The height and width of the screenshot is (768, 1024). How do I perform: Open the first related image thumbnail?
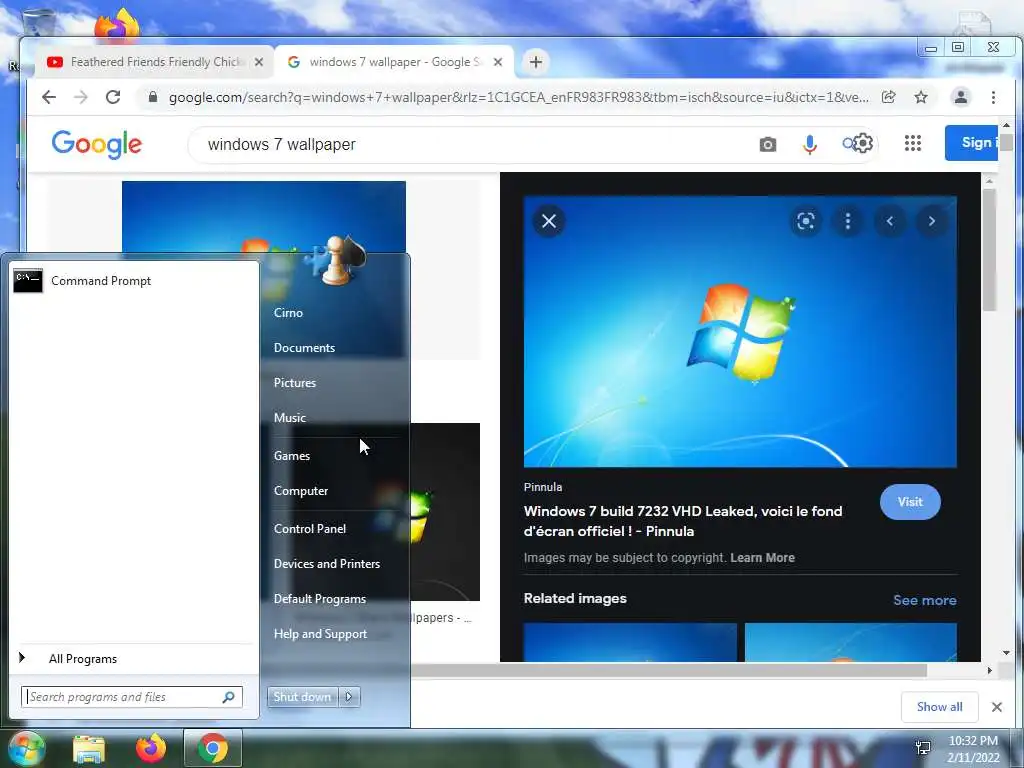(x=630, y=642)
